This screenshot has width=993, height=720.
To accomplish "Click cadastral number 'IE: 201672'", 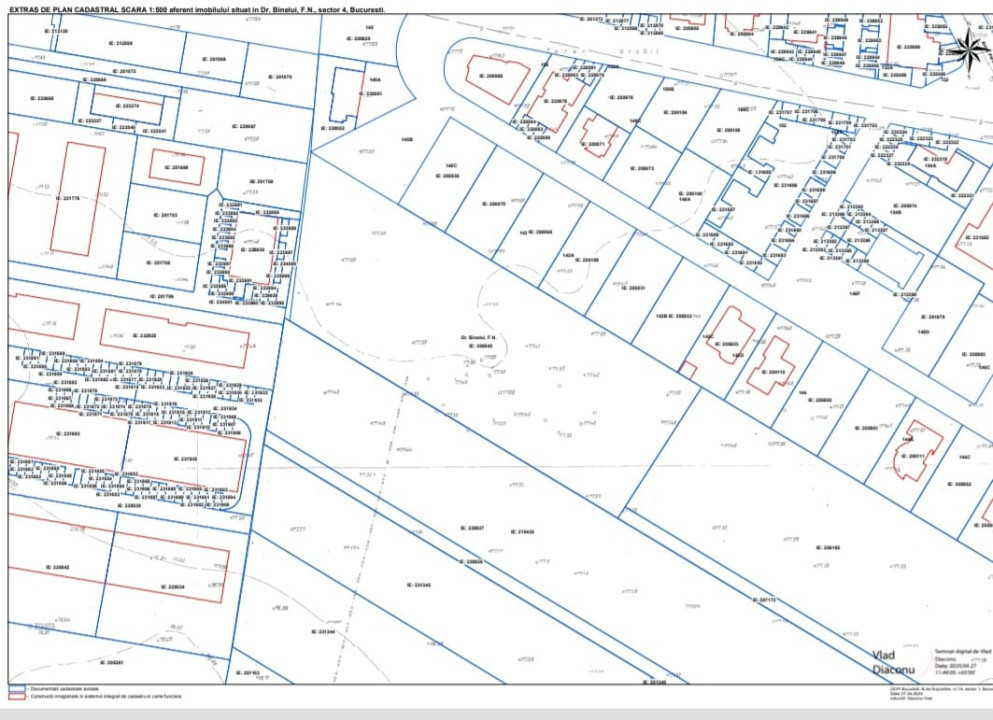I will click(x=123, y=72).
